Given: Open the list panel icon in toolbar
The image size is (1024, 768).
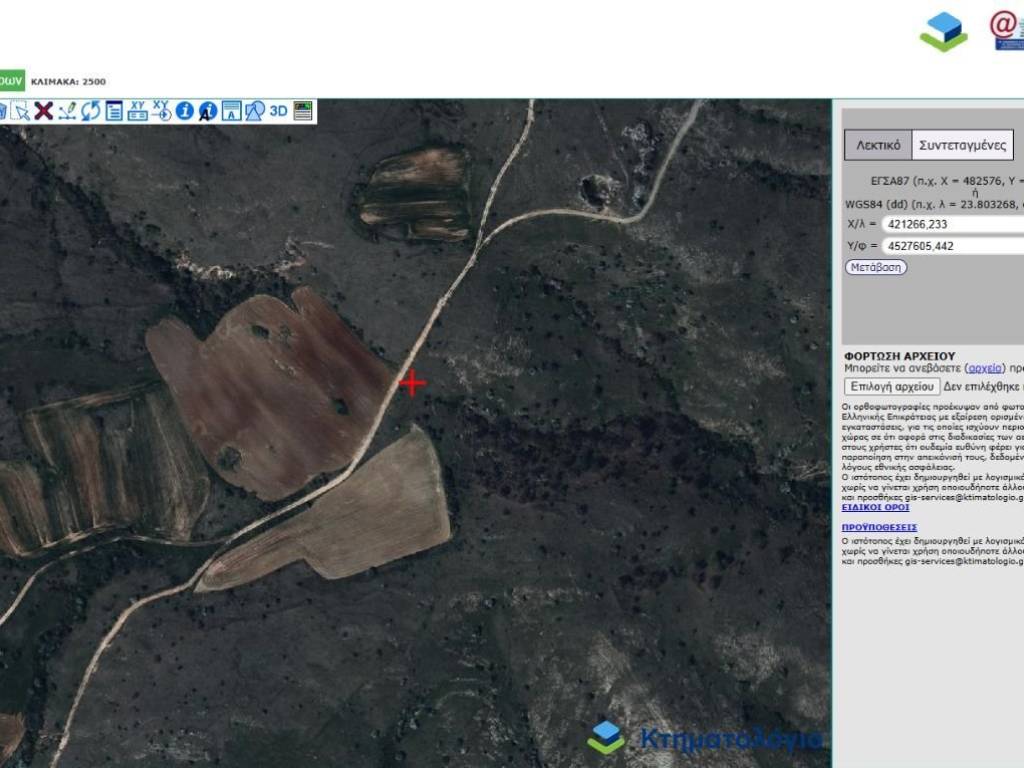Looking at the screenshot, I should pos(114,111).
